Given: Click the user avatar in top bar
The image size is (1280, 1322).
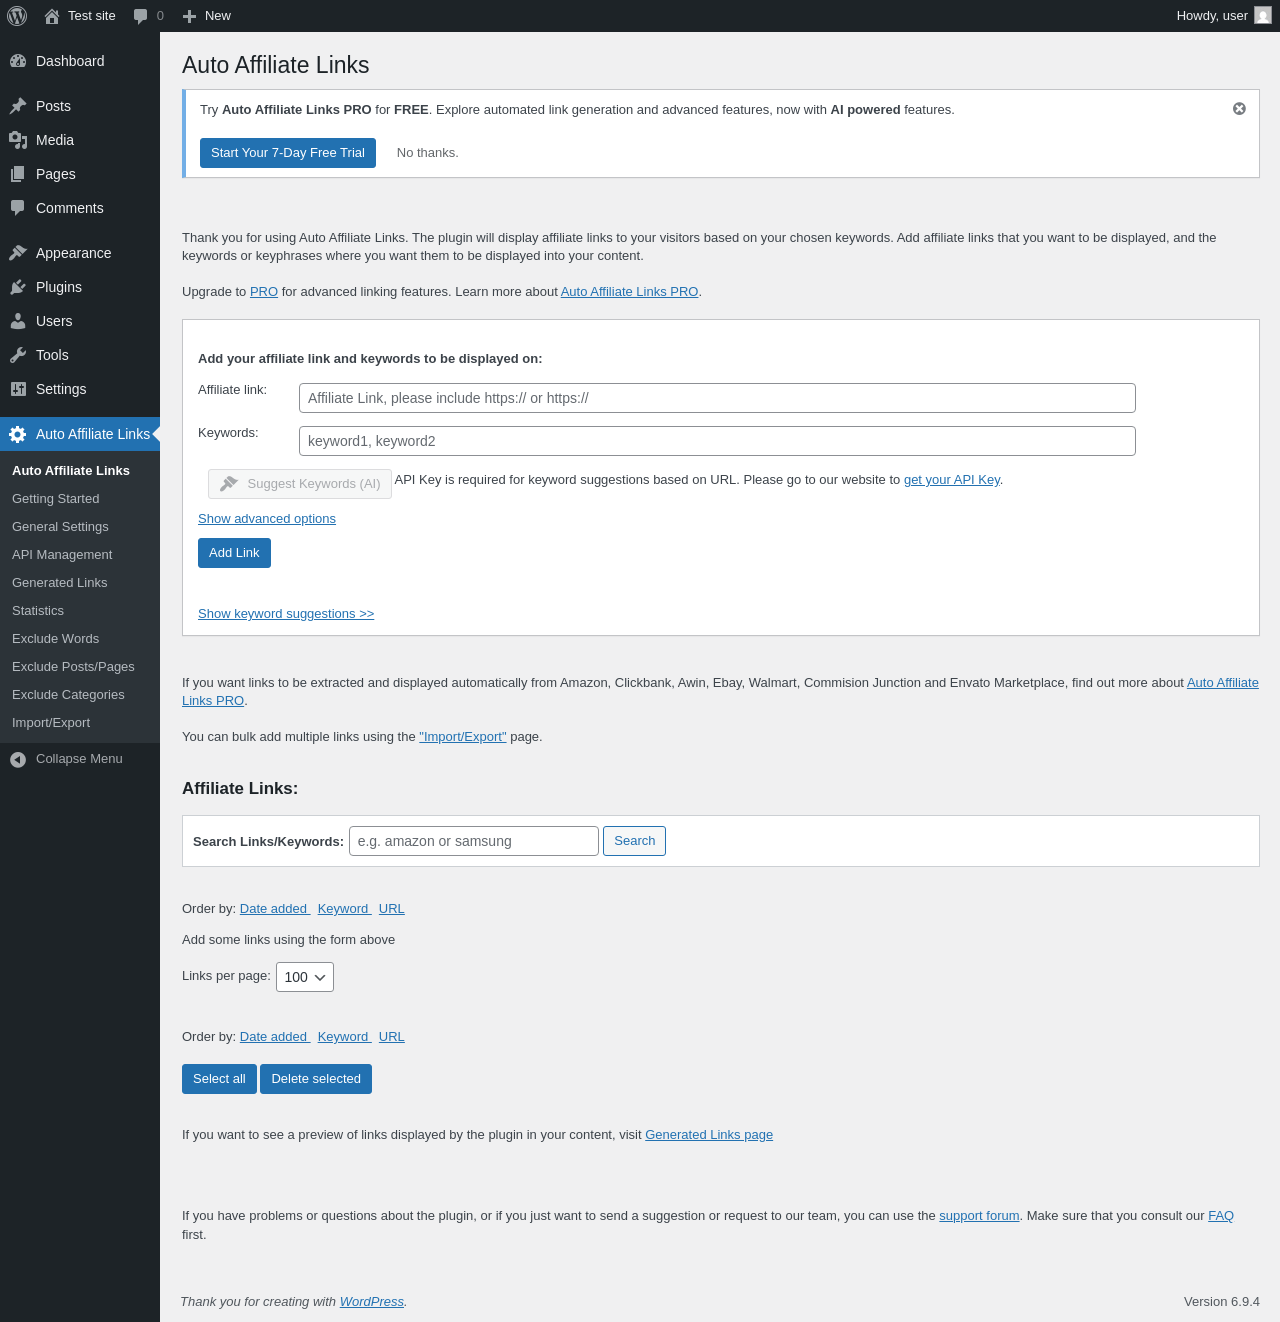Looking at the screenshot, I should pos(1263,16).
